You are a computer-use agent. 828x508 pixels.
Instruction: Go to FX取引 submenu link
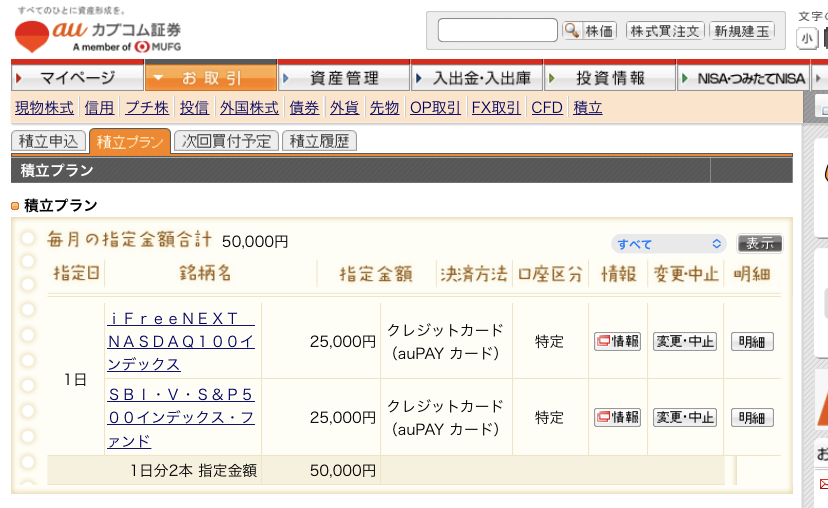[x=496, y=108]
